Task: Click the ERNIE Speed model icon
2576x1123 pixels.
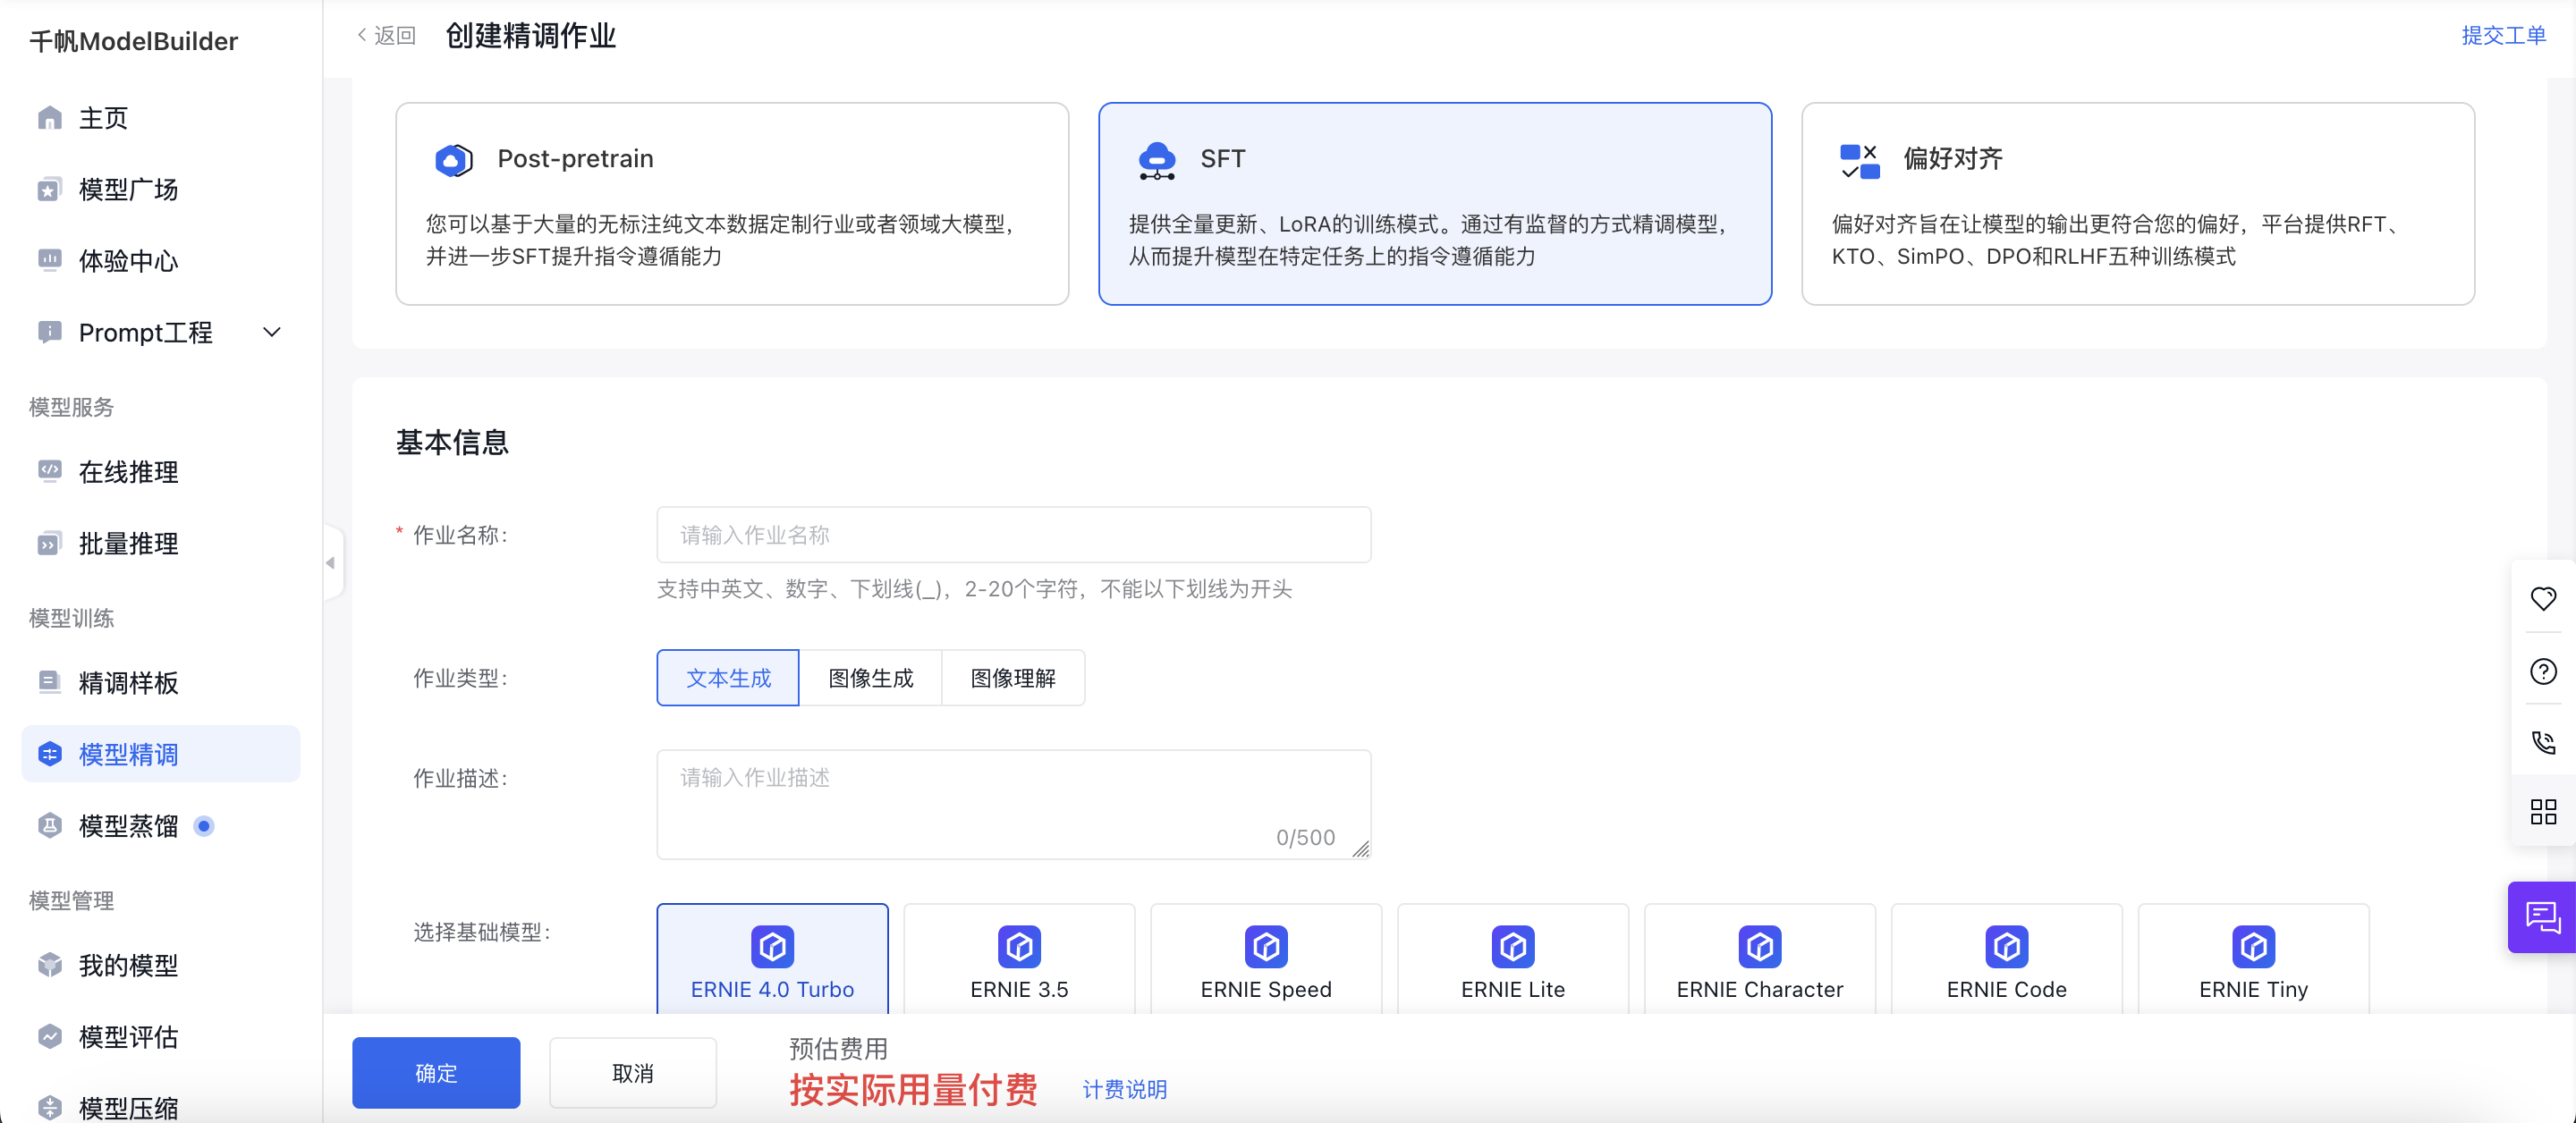Action: point(1266,946)
